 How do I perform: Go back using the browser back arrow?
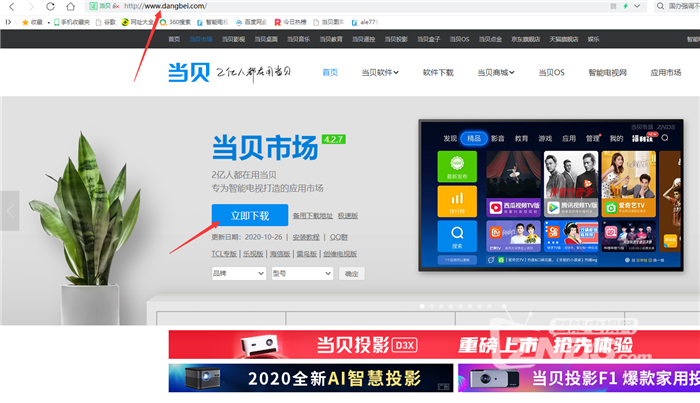(12, 6)
